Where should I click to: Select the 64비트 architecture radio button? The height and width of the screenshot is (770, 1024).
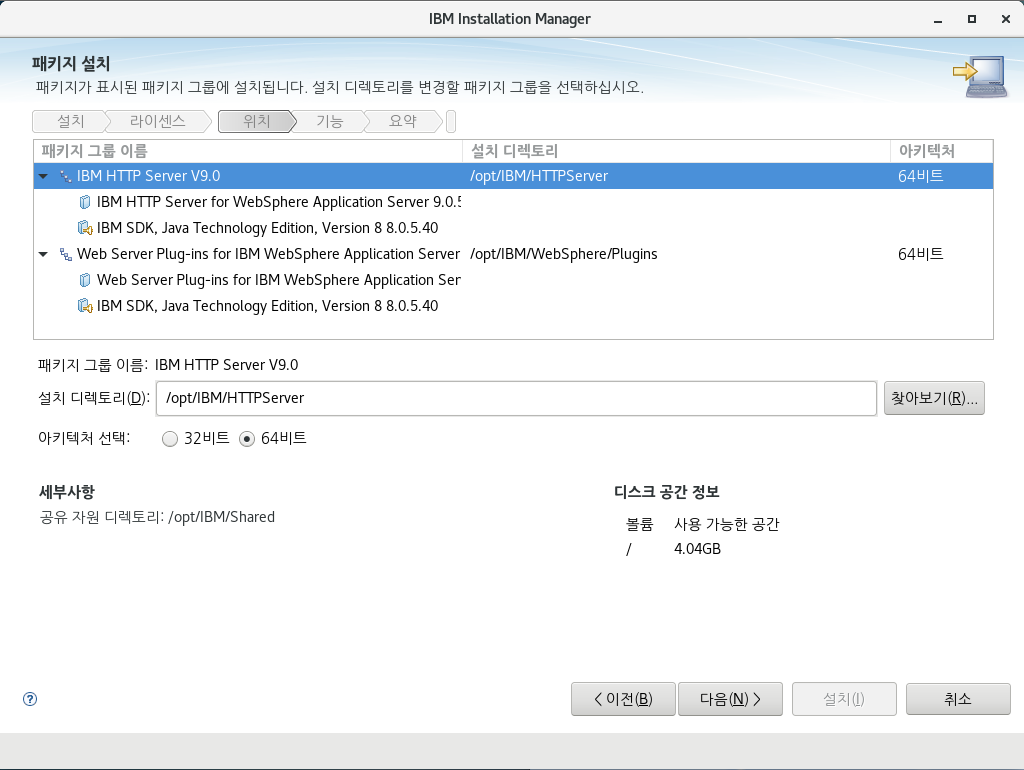247,439
